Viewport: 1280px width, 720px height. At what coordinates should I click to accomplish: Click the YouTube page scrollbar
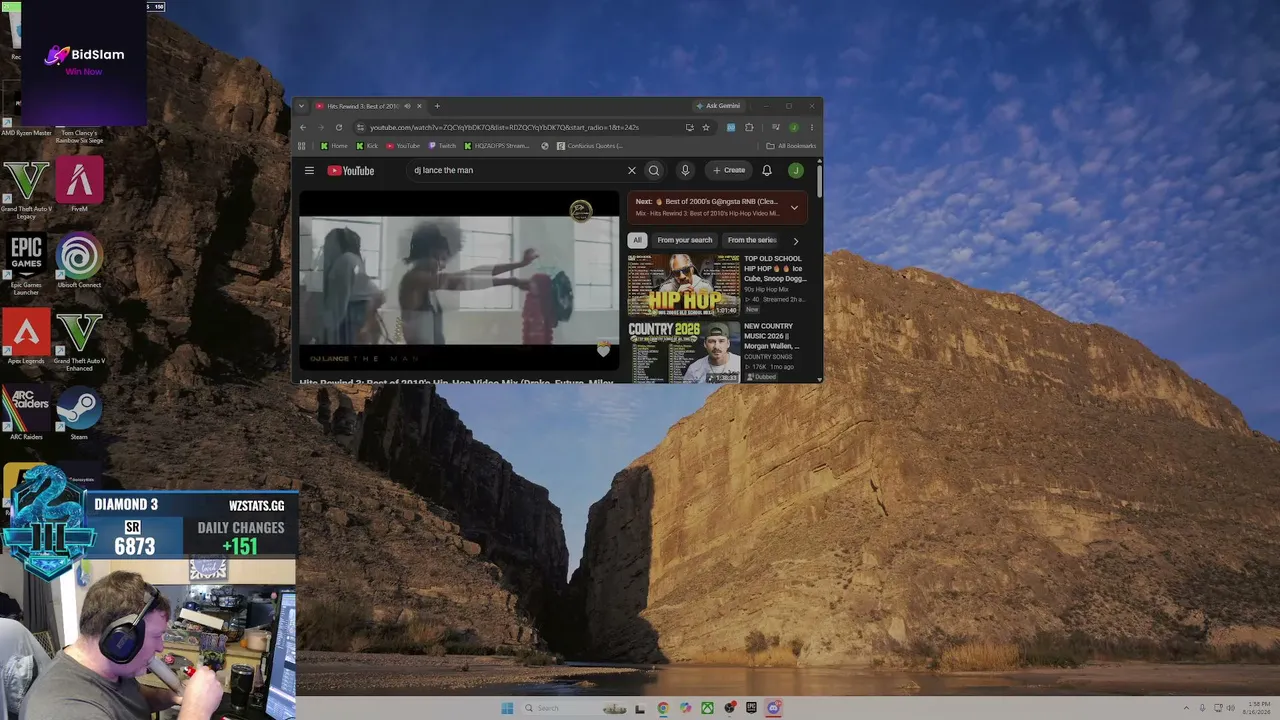(x=819, y=181)
